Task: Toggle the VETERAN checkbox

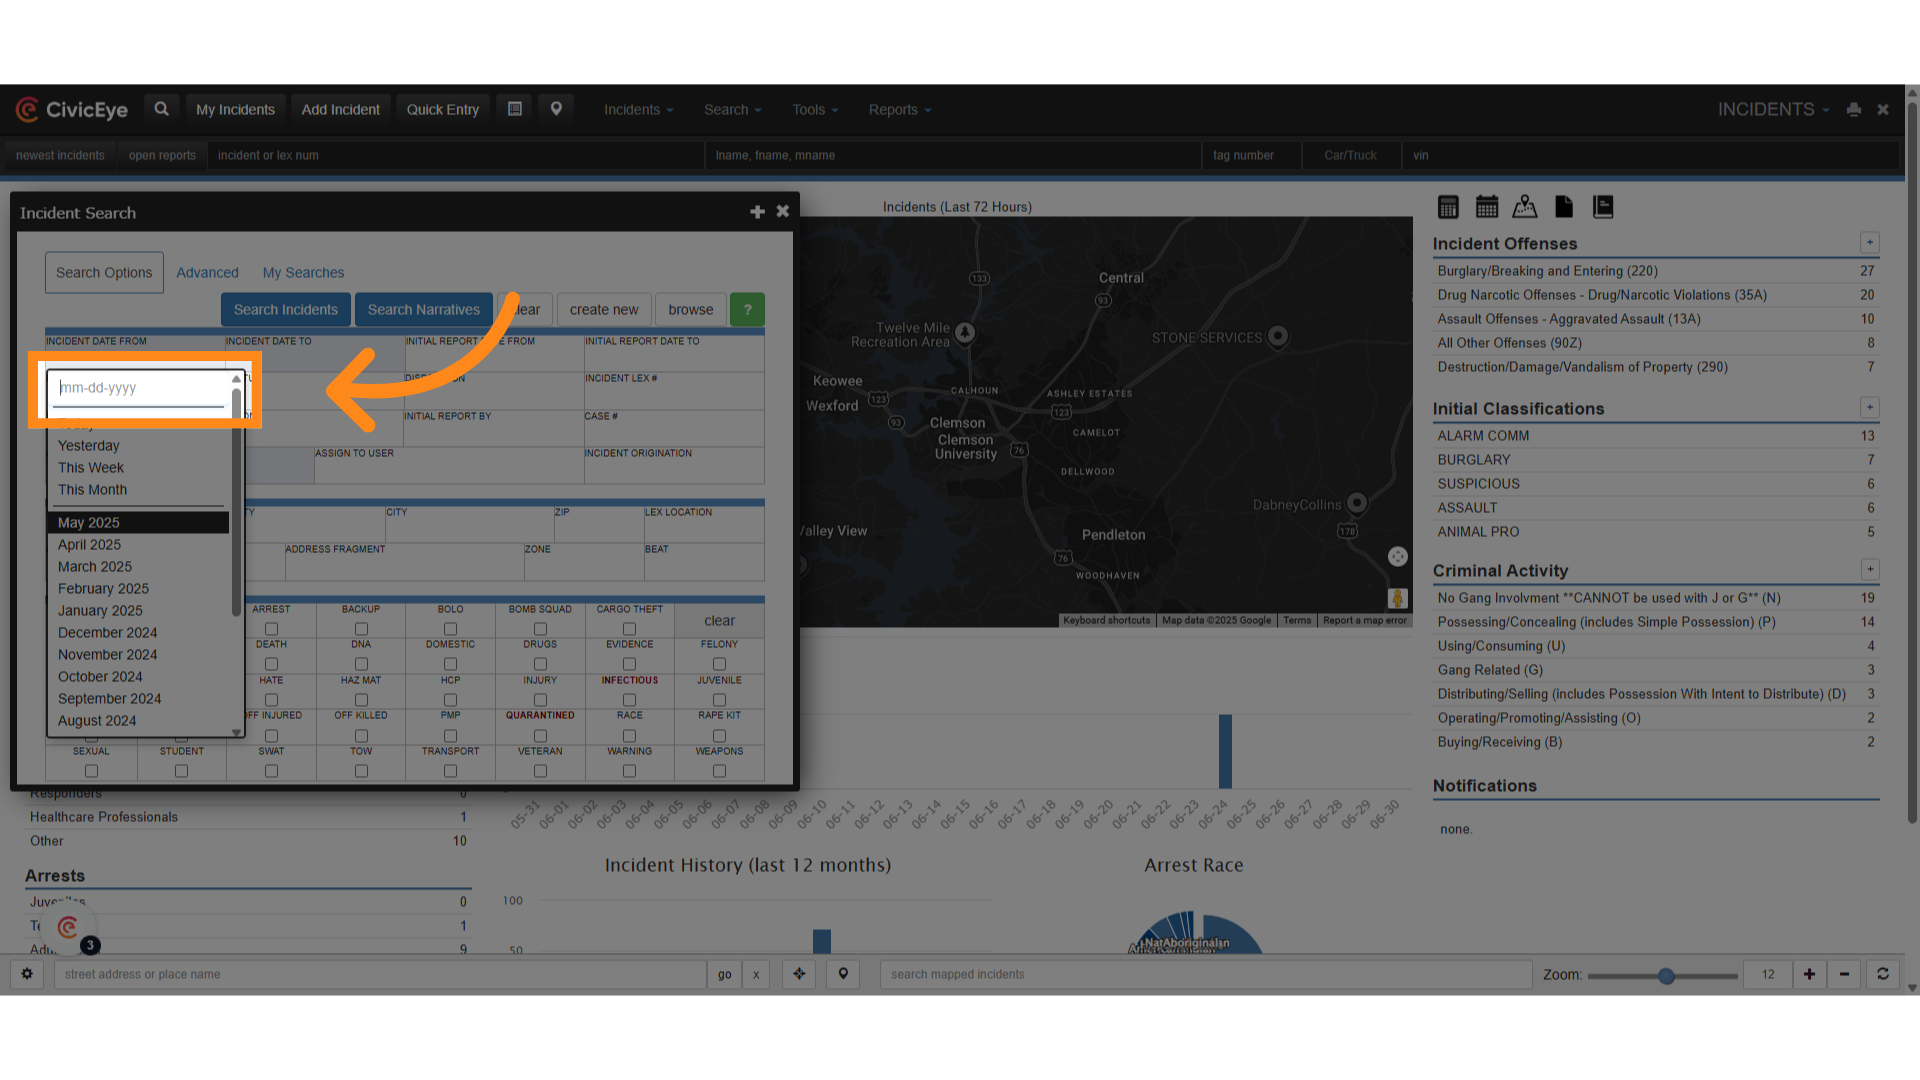Action: [540, 771]
